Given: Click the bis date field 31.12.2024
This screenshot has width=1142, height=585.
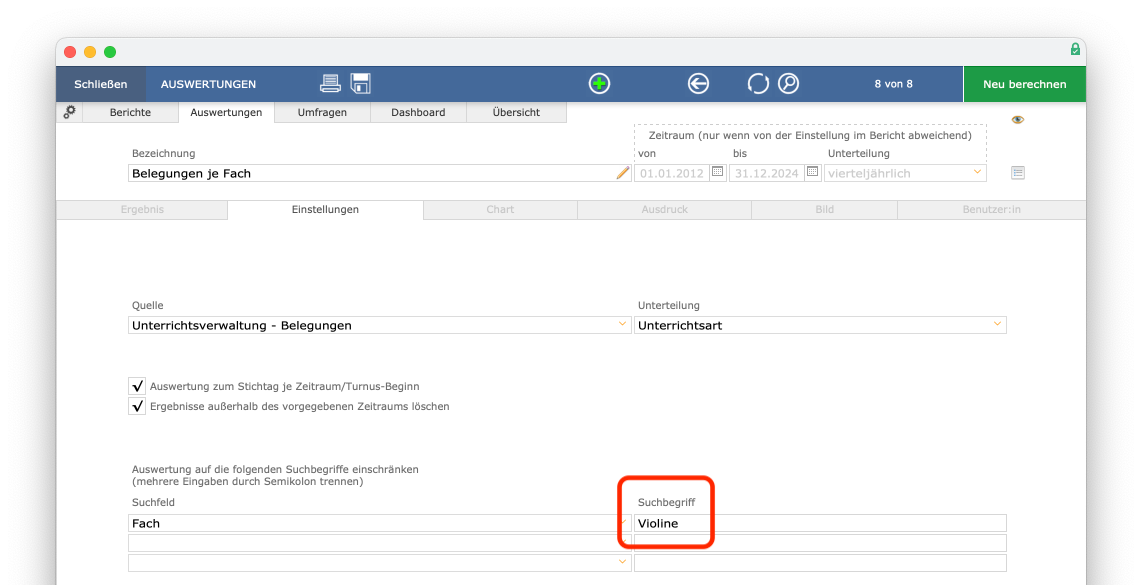Looking at the screenshot, I should click(766, 173).
